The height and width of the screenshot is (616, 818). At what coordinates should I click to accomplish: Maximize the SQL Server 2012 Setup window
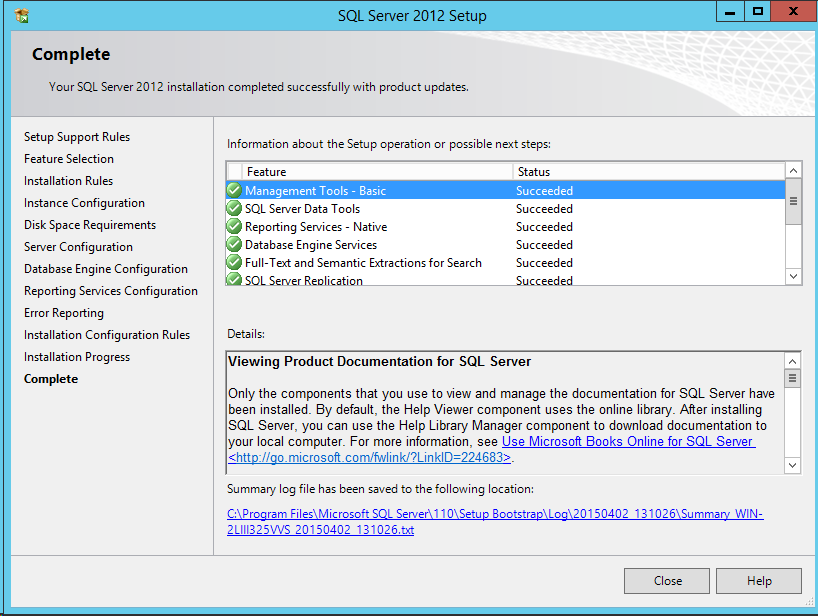(758, 12)
